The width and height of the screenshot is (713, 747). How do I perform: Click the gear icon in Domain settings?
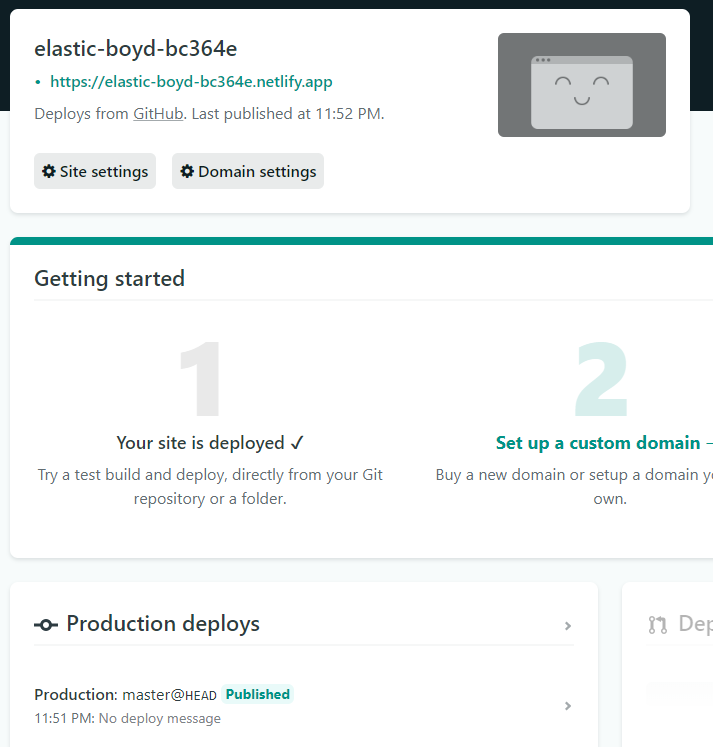pyautogui.click(x=187, y=171)
